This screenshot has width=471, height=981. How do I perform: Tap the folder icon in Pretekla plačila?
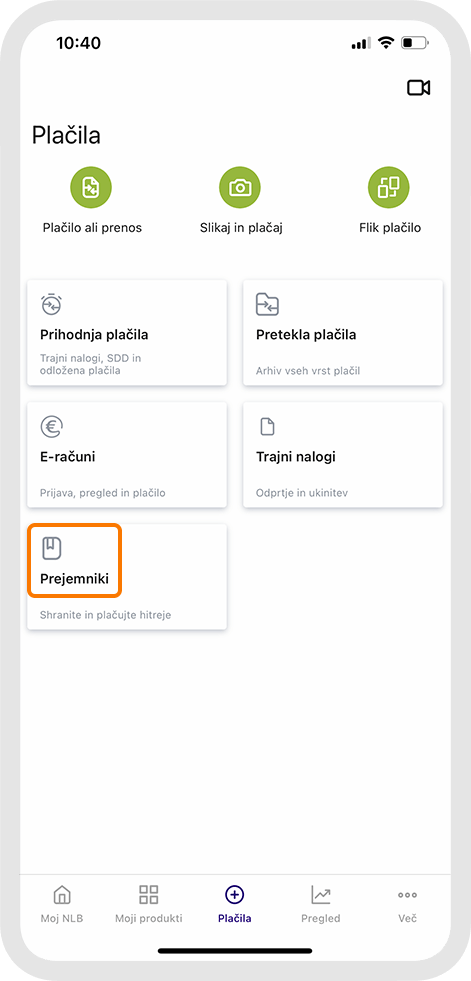coord(268,305)
